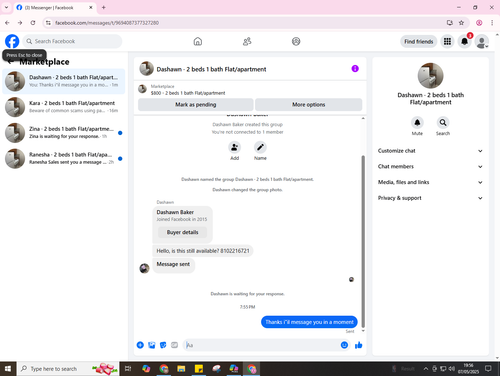
Task: Reload the page in browser
Action: (x=33, y=23)
